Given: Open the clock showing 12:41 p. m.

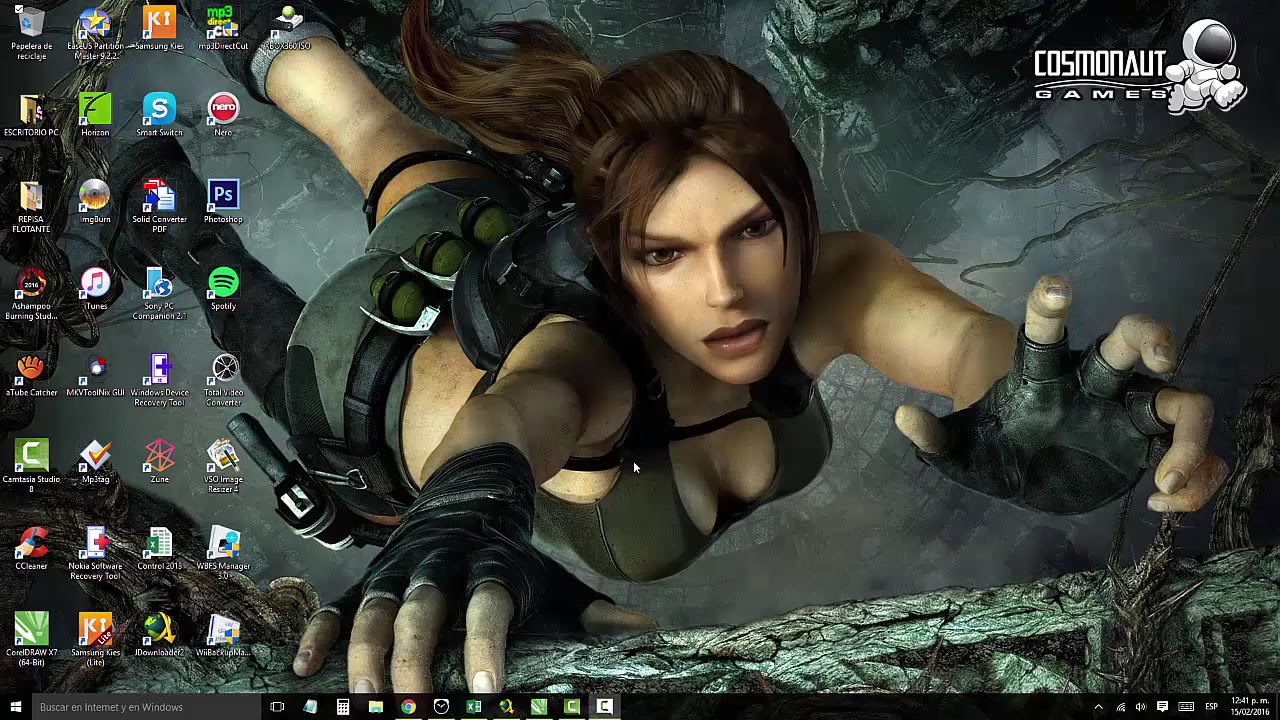Looking at the screenshot, I should point(1250,707).
